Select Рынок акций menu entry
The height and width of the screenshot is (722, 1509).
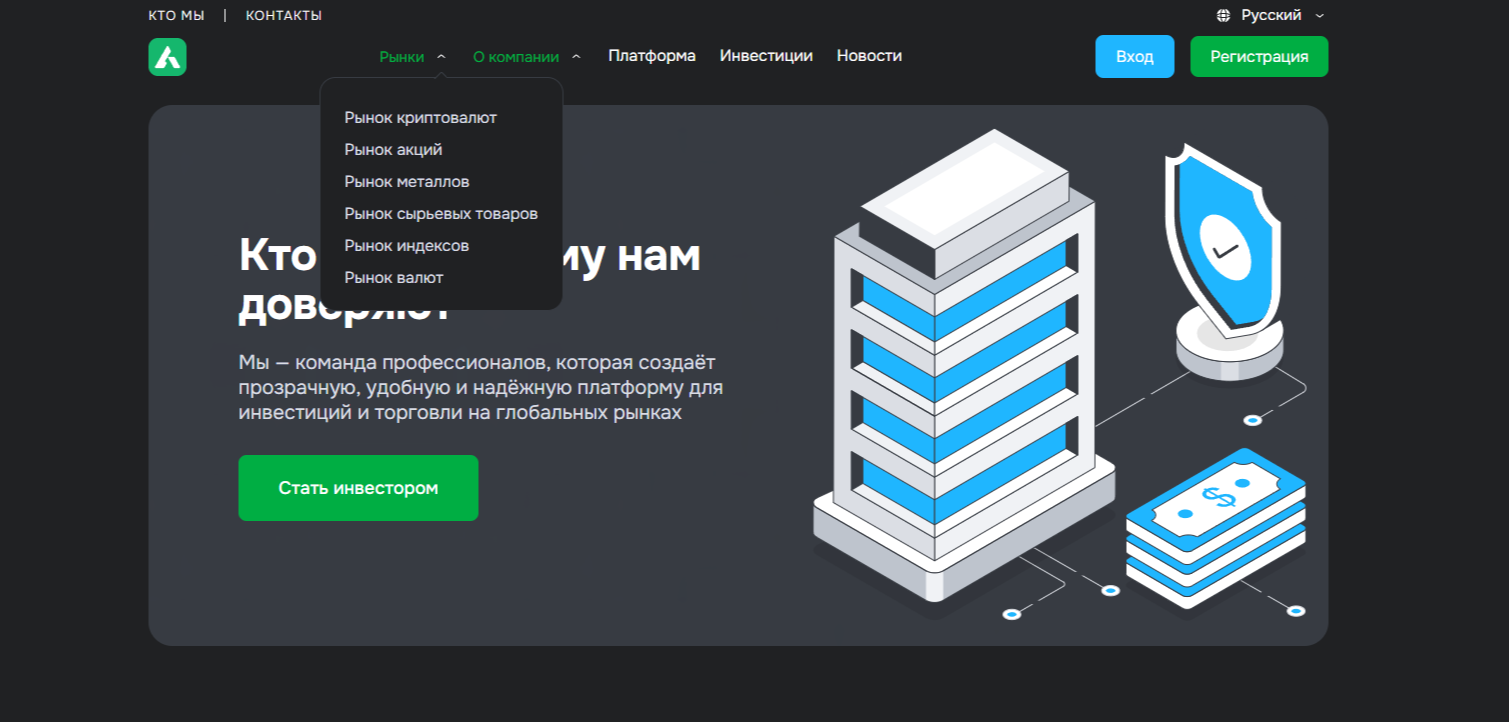[393, 150]
